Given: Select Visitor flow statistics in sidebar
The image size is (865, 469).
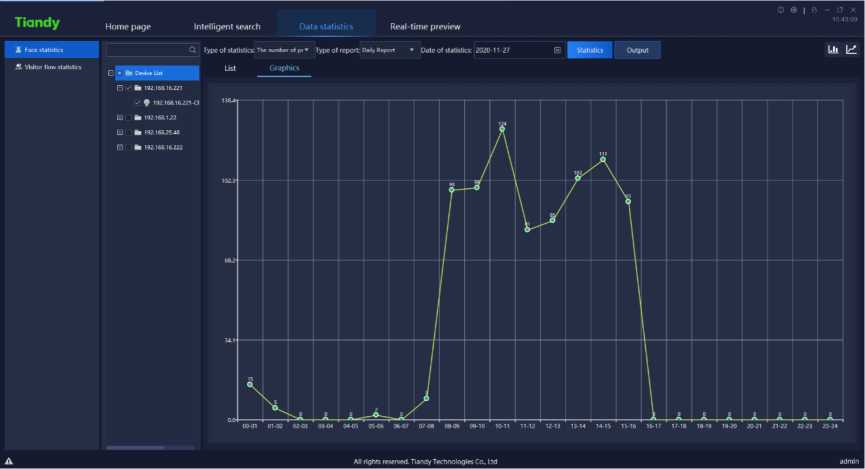Looking at the screenshot, I should 52,67.
